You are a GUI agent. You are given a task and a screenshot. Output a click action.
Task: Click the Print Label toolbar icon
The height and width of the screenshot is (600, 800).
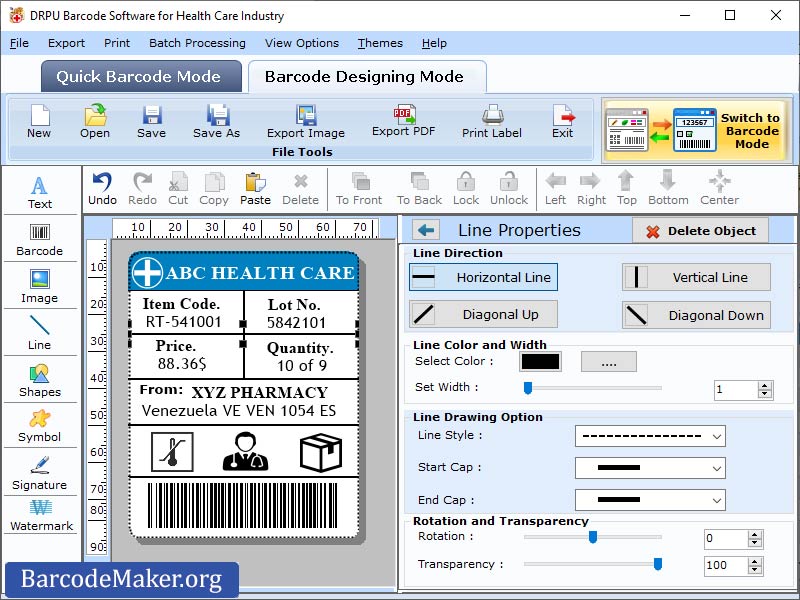(x=491, y=122)
